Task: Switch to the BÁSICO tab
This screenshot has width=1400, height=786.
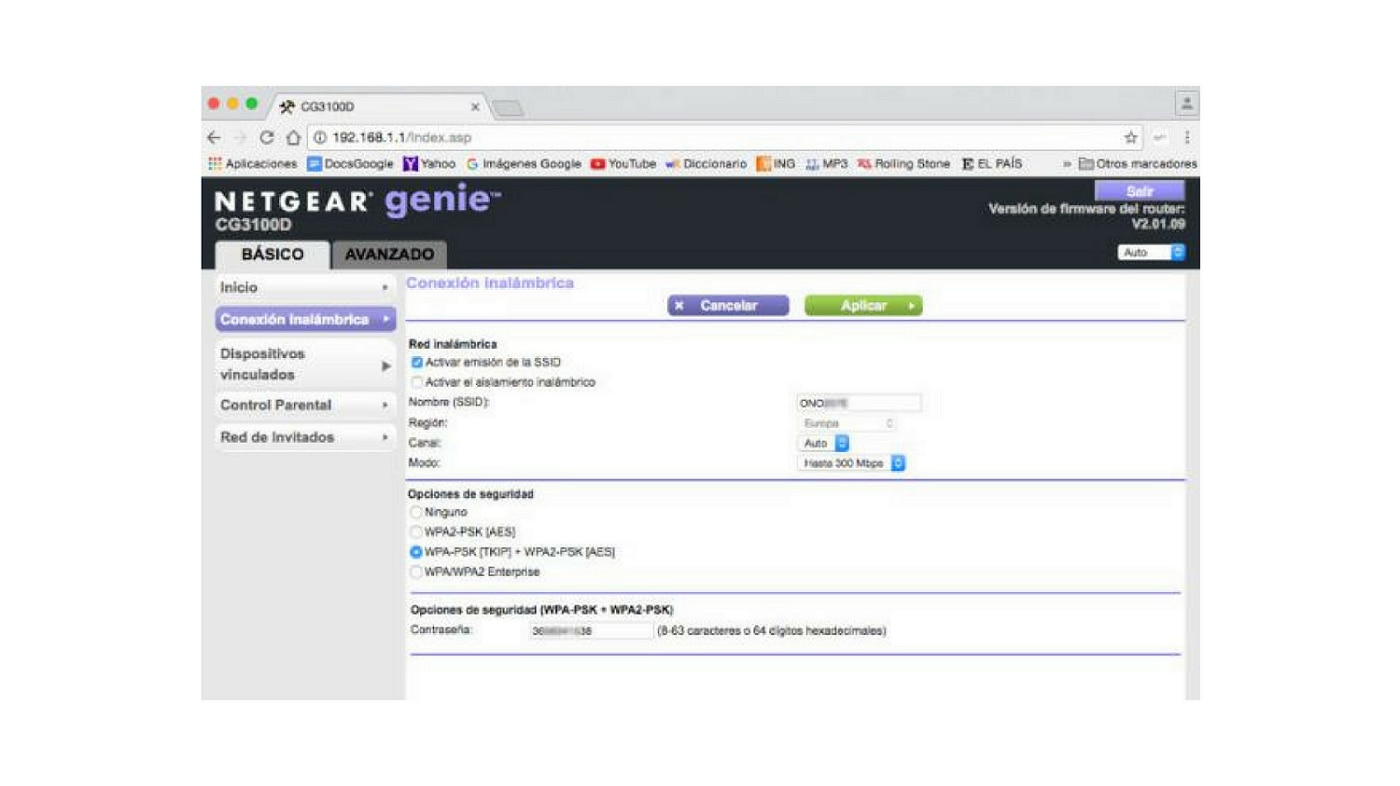Action: point(272,255)
